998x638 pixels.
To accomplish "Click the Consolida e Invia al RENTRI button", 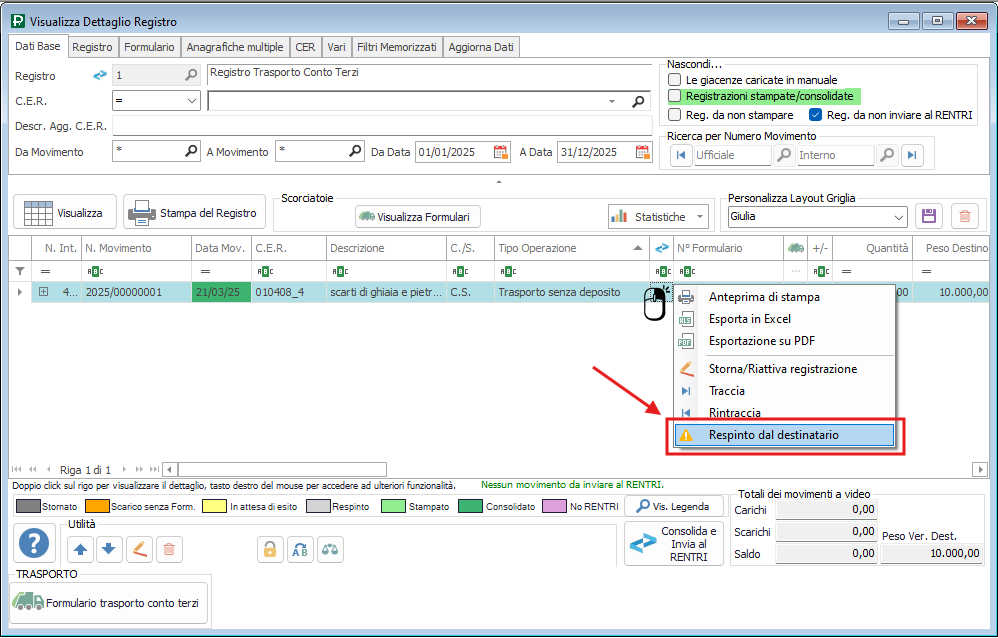I will (x=673, y=544).
